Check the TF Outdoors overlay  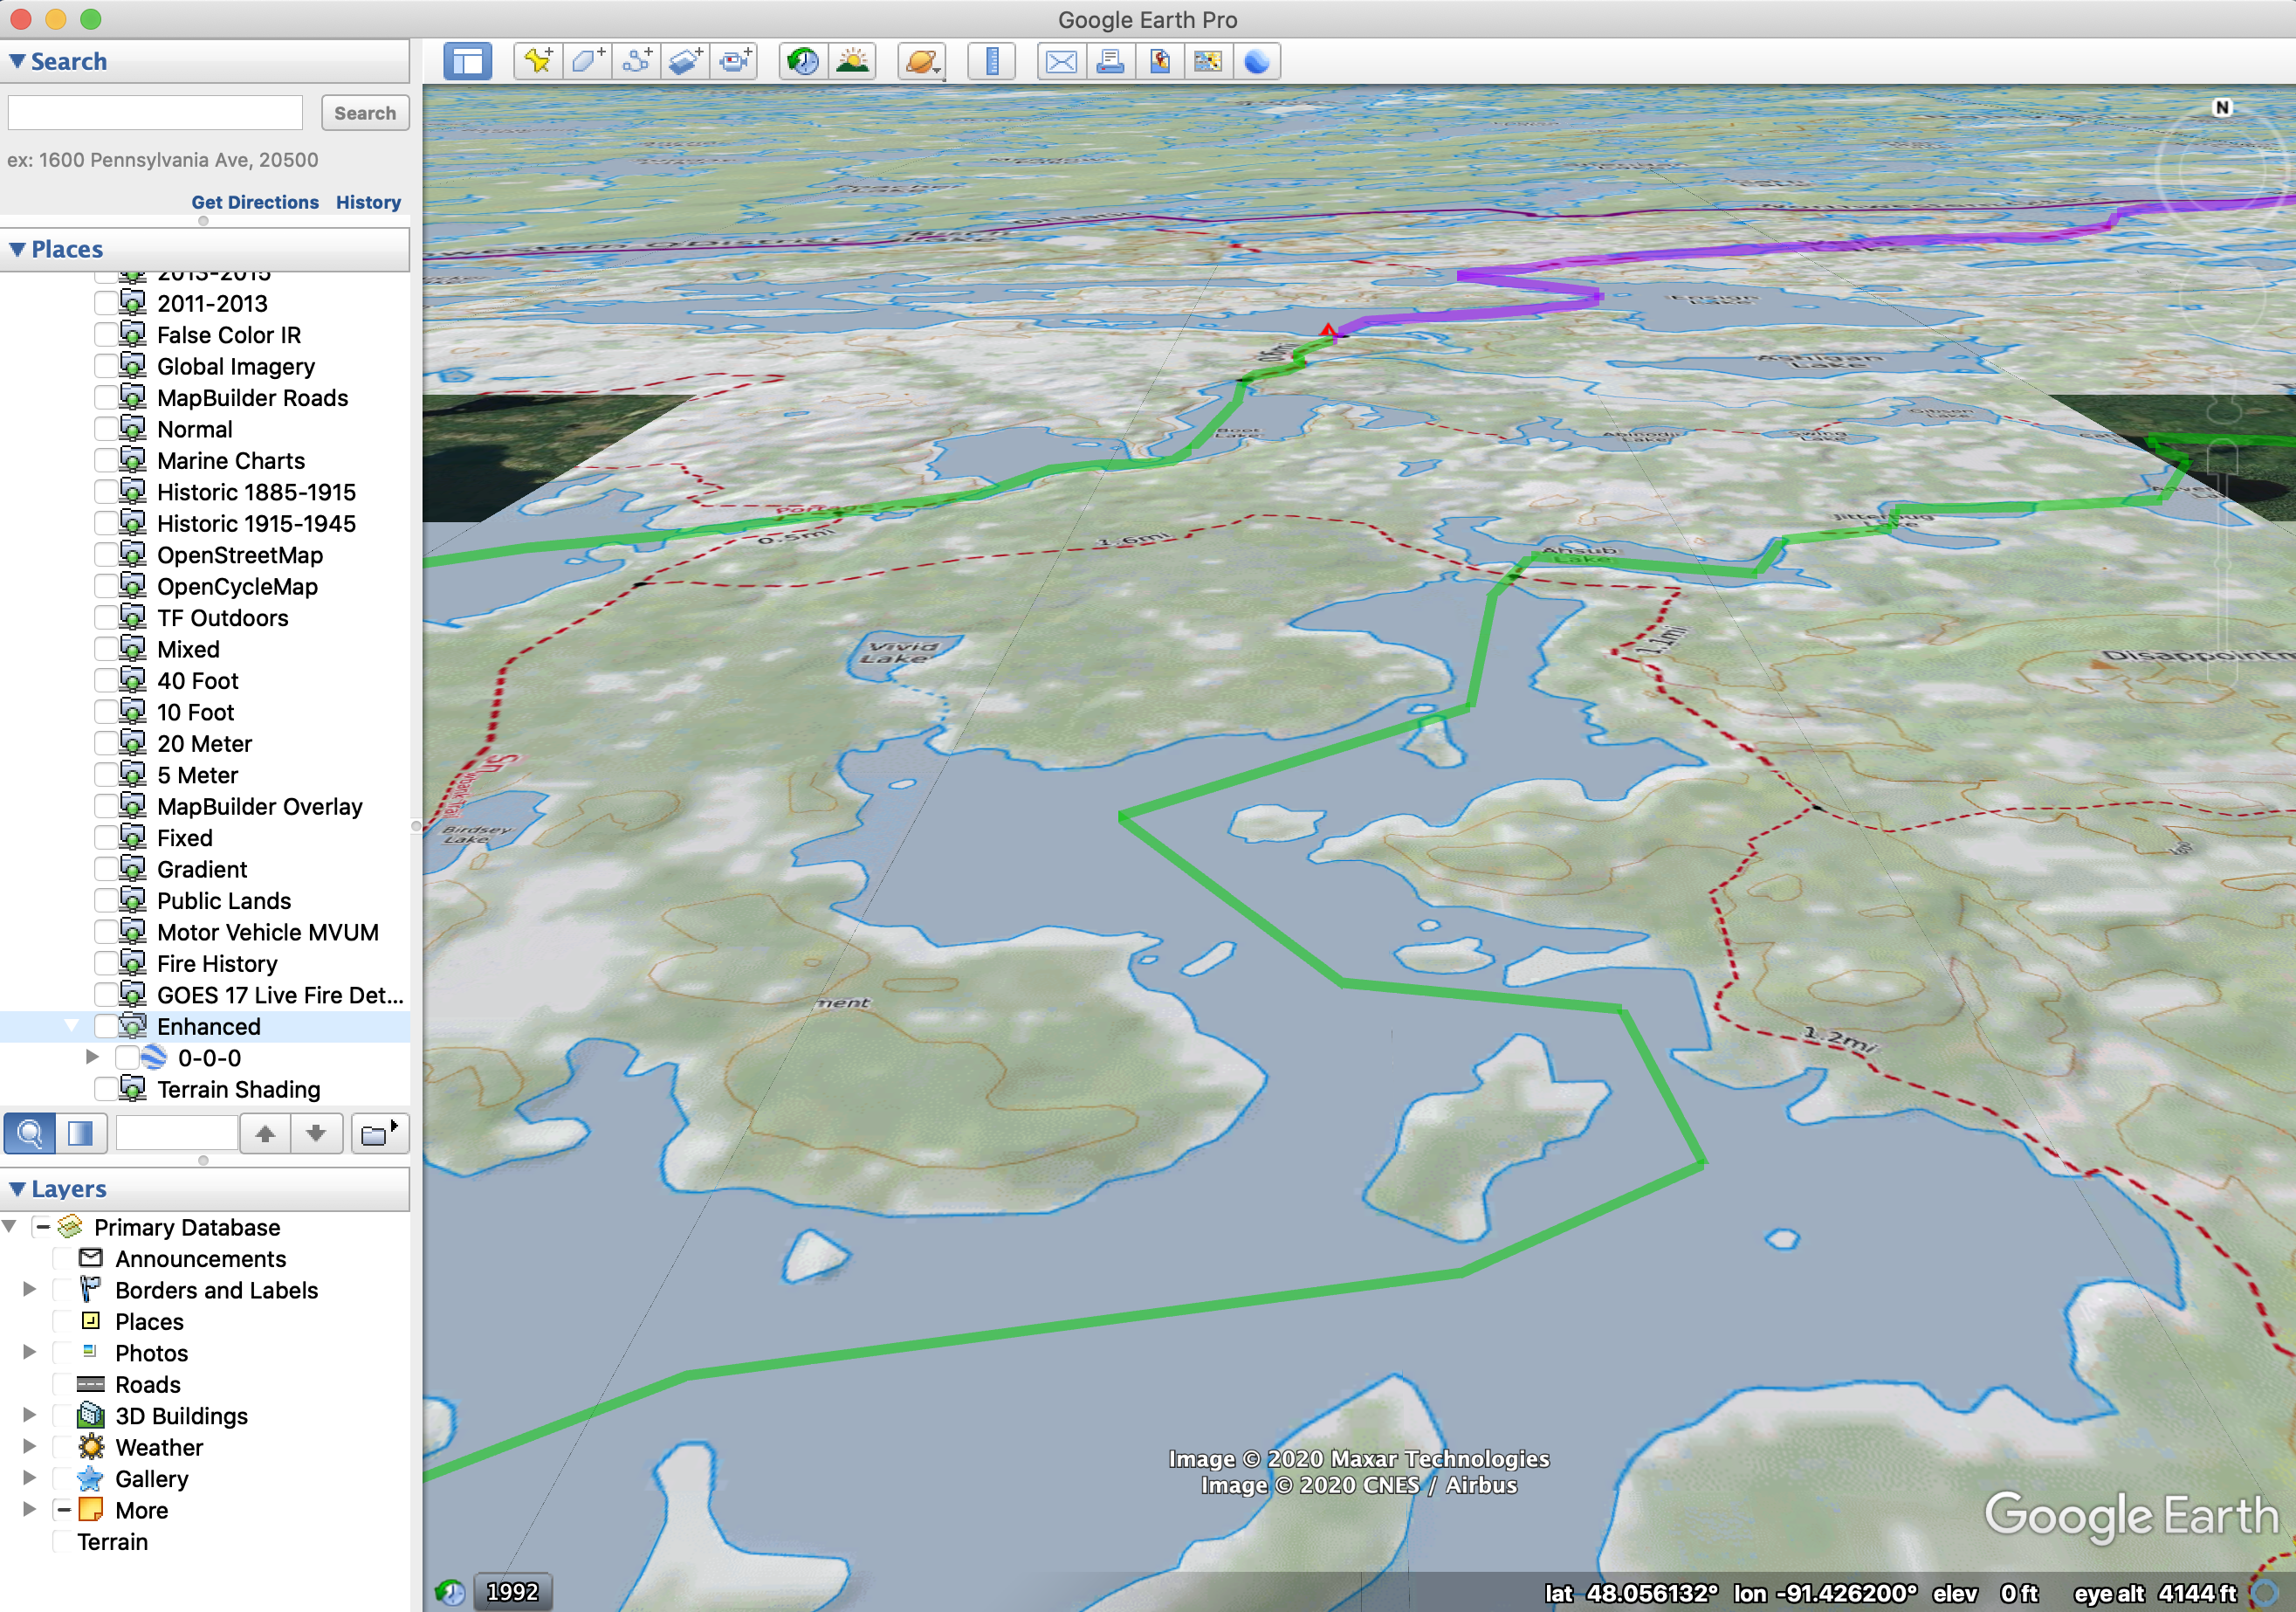[x=104, y=618]
